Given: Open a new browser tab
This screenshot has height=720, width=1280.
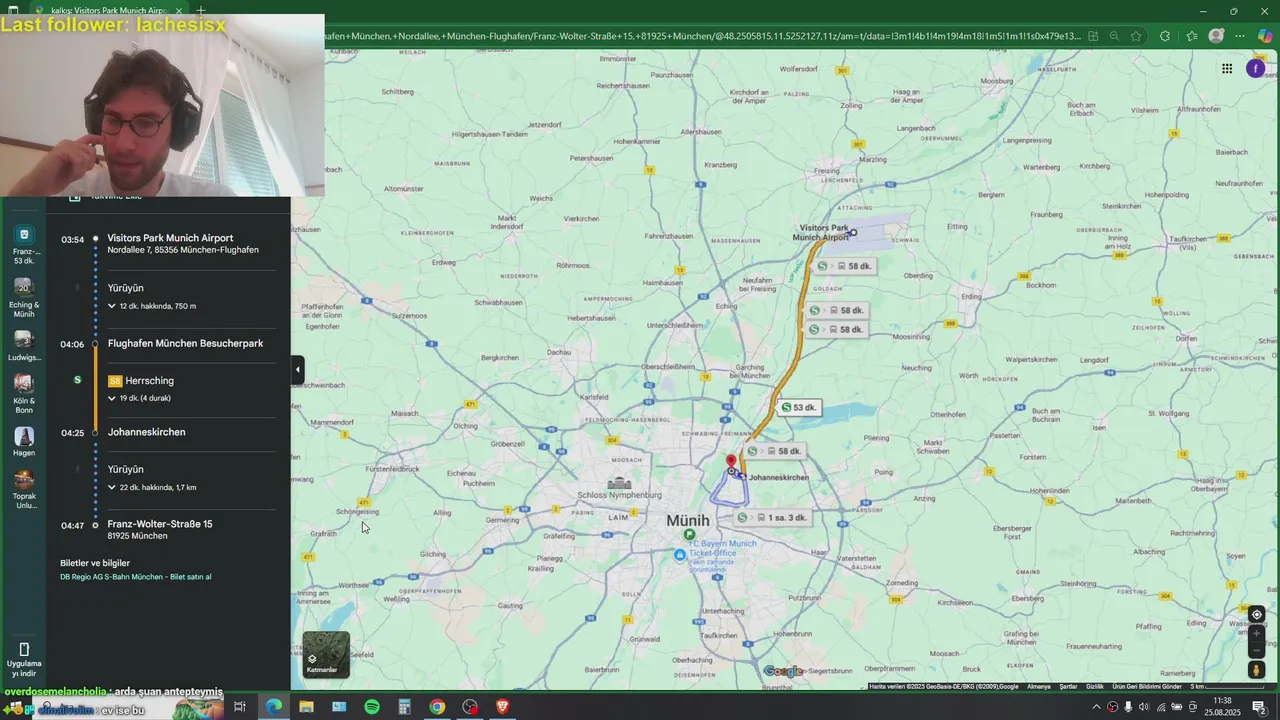Looking at the screenshot, I should tap(201, 10).
